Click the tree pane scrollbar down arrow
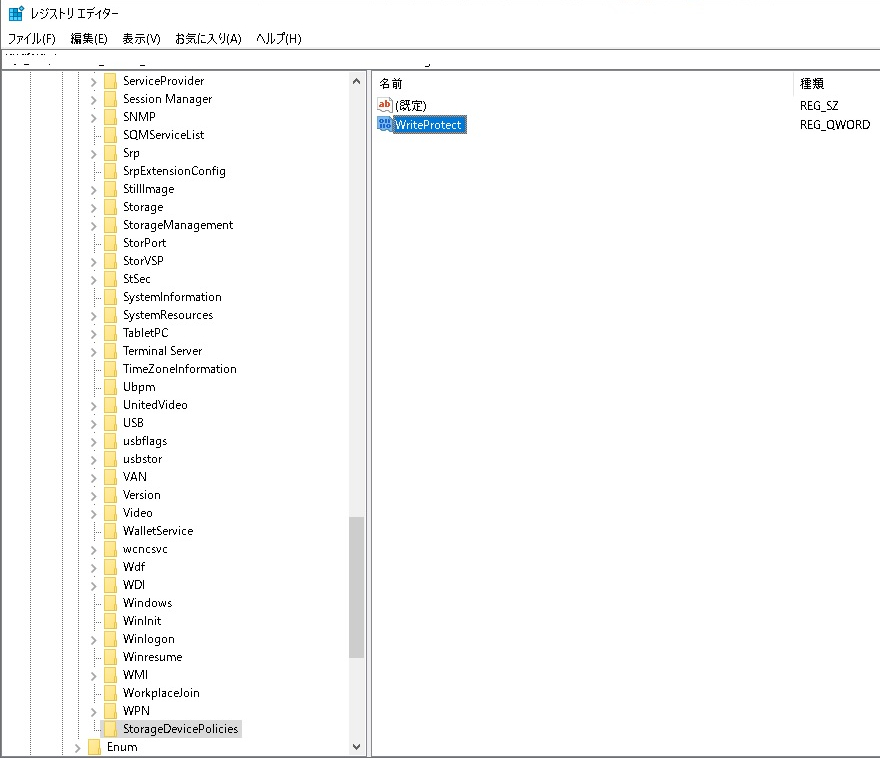The image size is (880, 758). [356, 746]
